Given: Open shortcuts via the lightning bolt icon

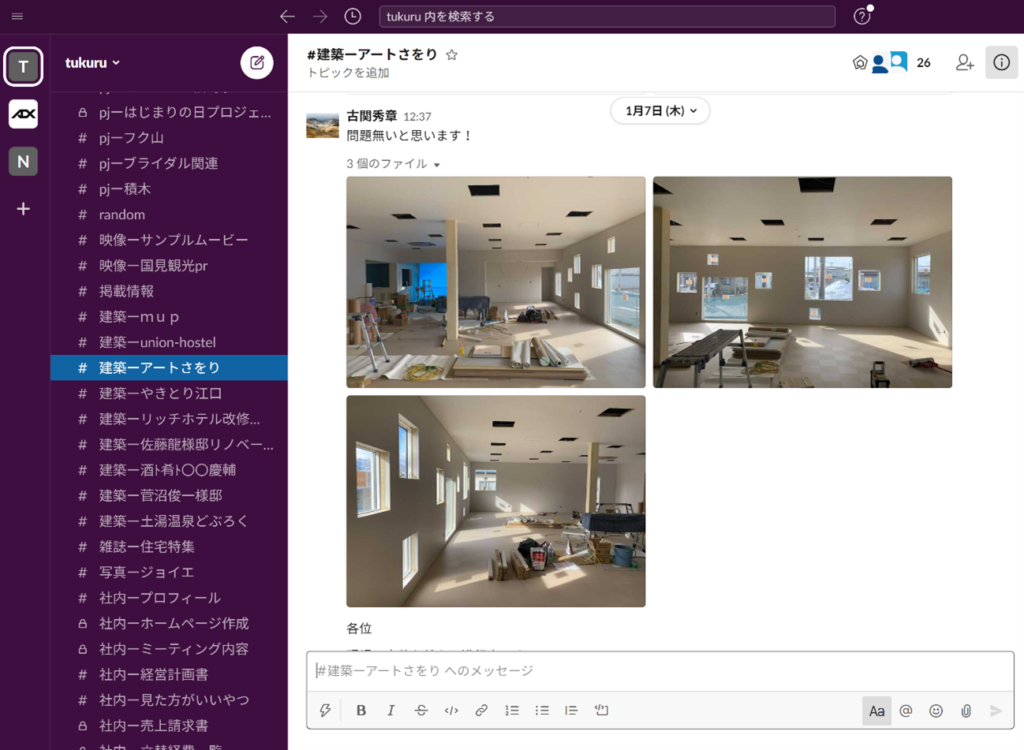Looking at the screenshot, I should pyautogui.click(x=325, y=710).
